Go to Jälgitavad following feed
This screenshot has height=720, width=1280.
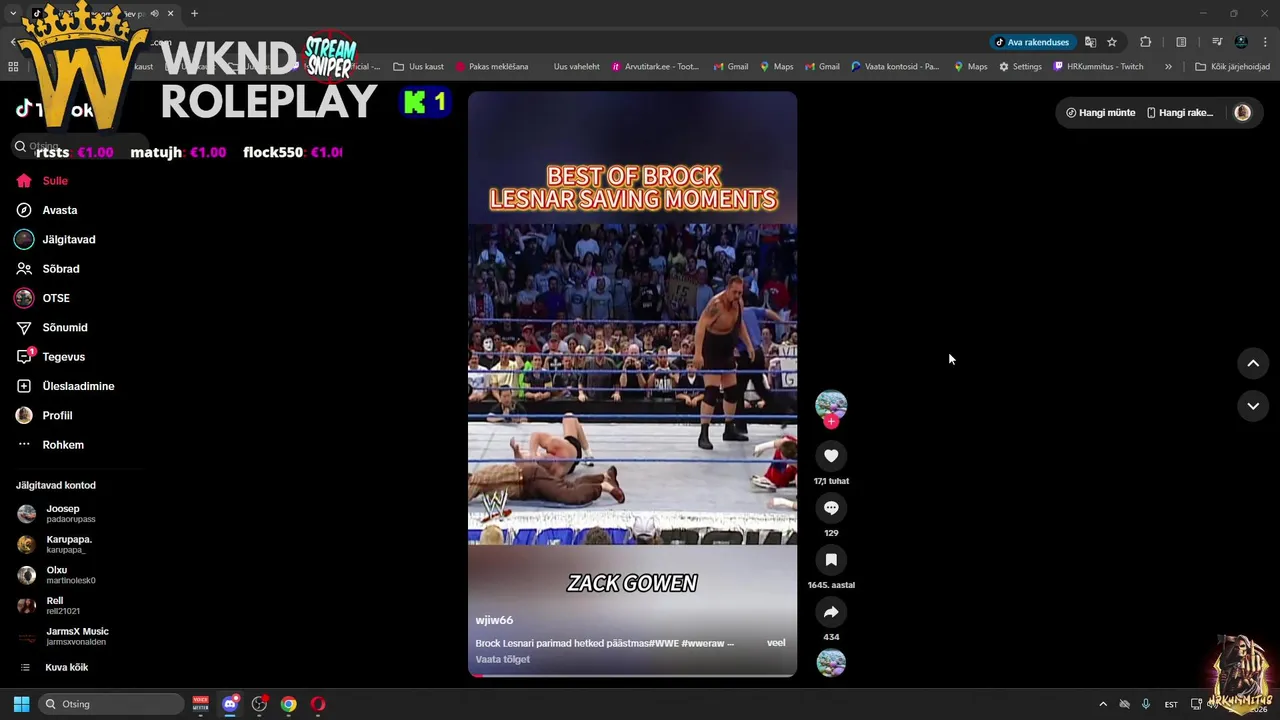[x=55, y=240]
